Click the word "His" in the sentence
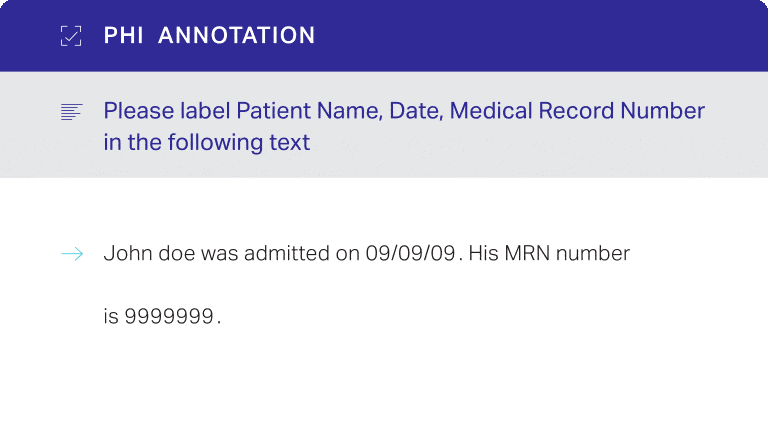The image size is (768, 432). (484, 254)
